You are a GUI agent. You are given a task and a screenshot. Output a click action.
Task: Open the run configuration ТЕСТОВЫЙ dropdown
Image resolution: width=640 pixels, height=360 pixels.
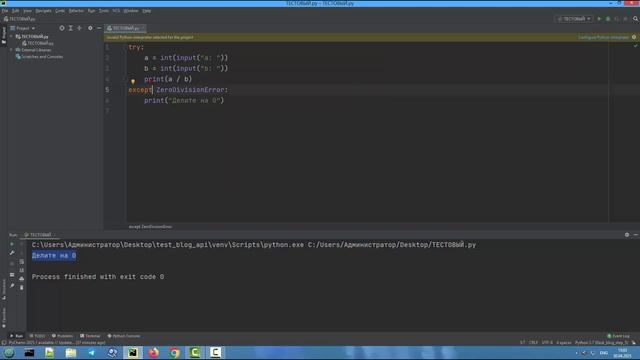coord(573,19)
